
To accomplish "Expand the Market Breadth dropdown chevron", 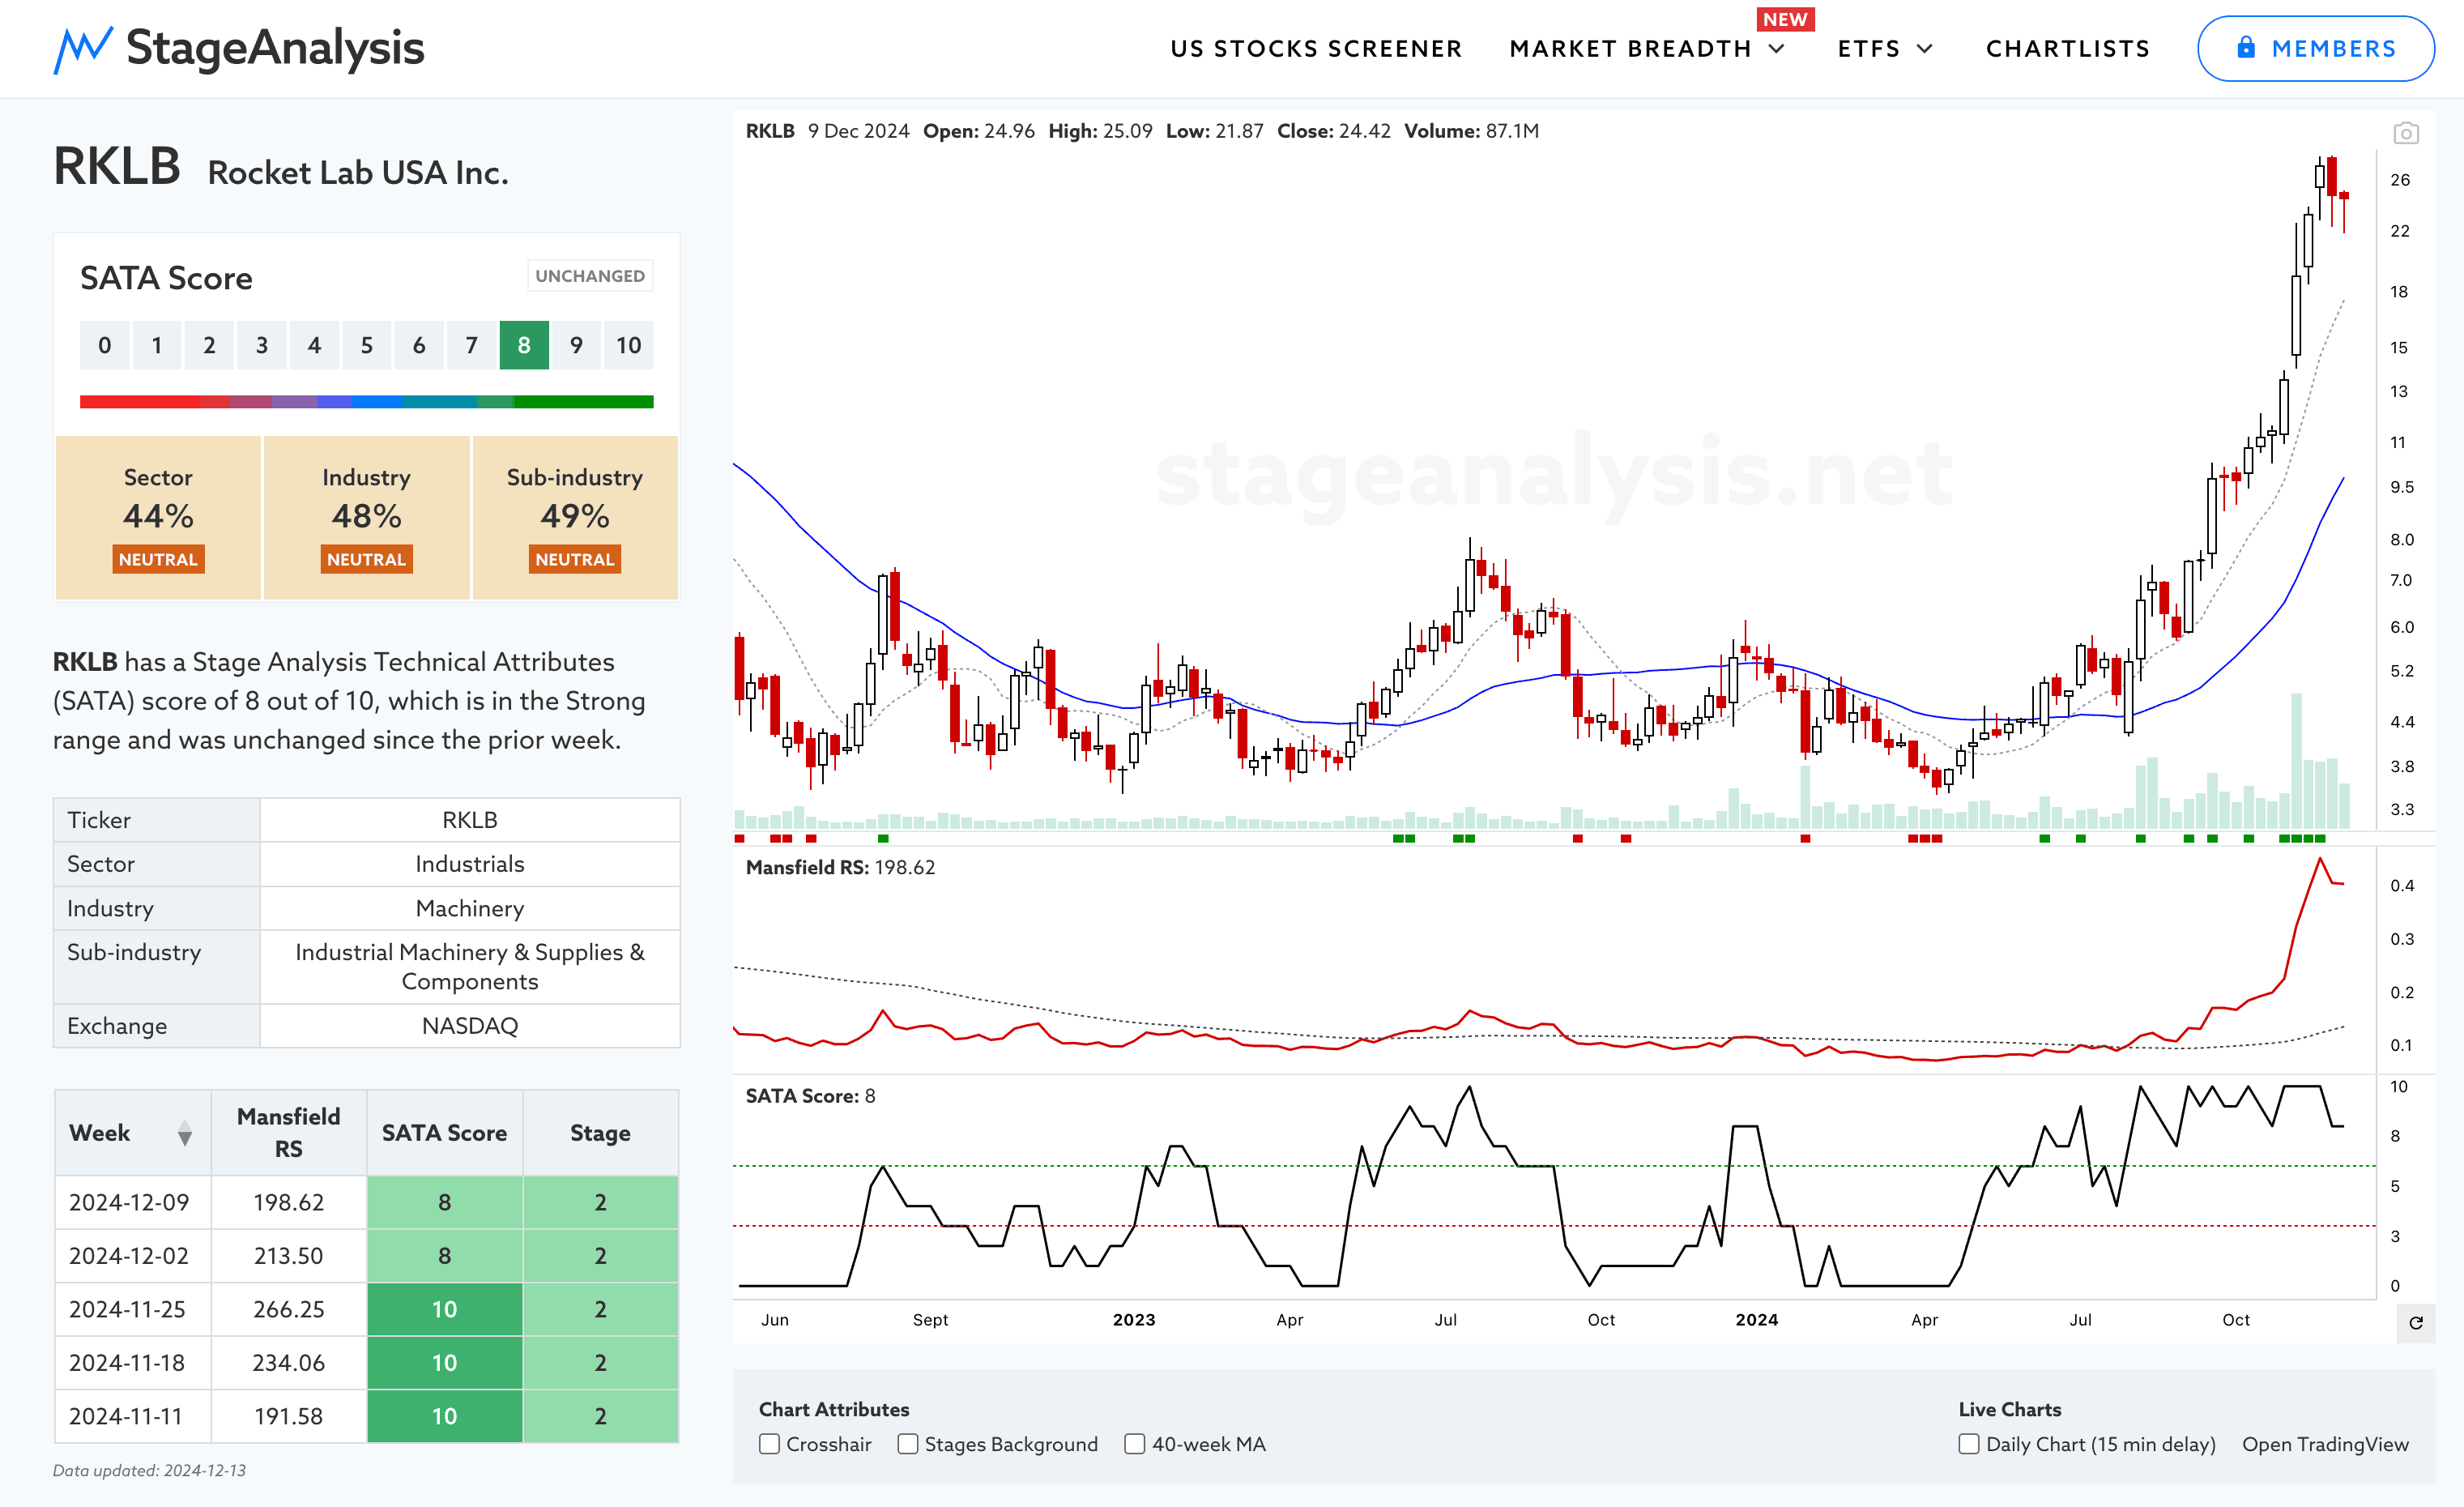I will pyautogui.click(x=1777, y=49).
